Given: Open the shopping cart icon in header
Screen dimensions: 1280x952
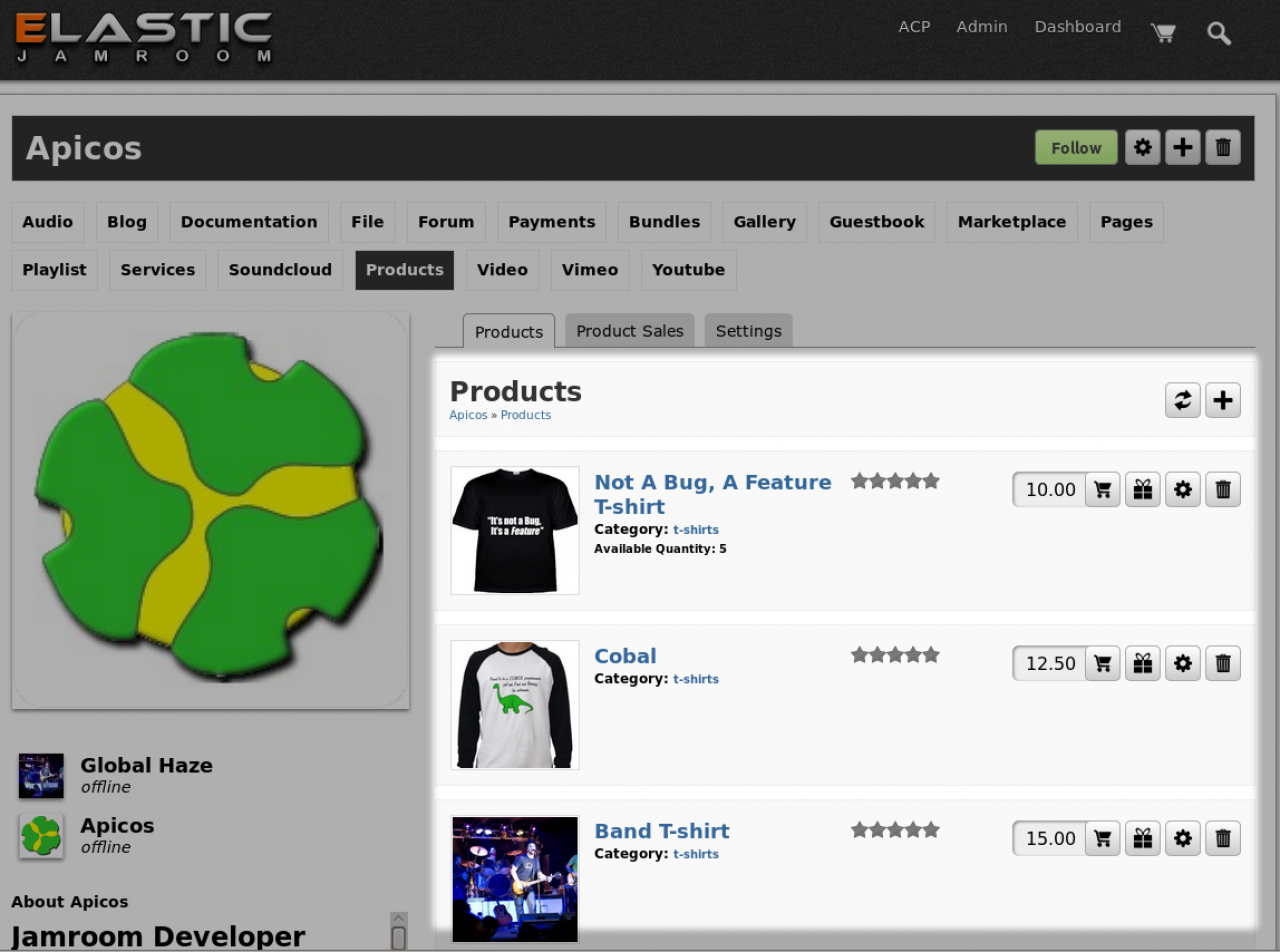Looking at the screenshot, I should pyautogui.click(x=1162, y=32).
